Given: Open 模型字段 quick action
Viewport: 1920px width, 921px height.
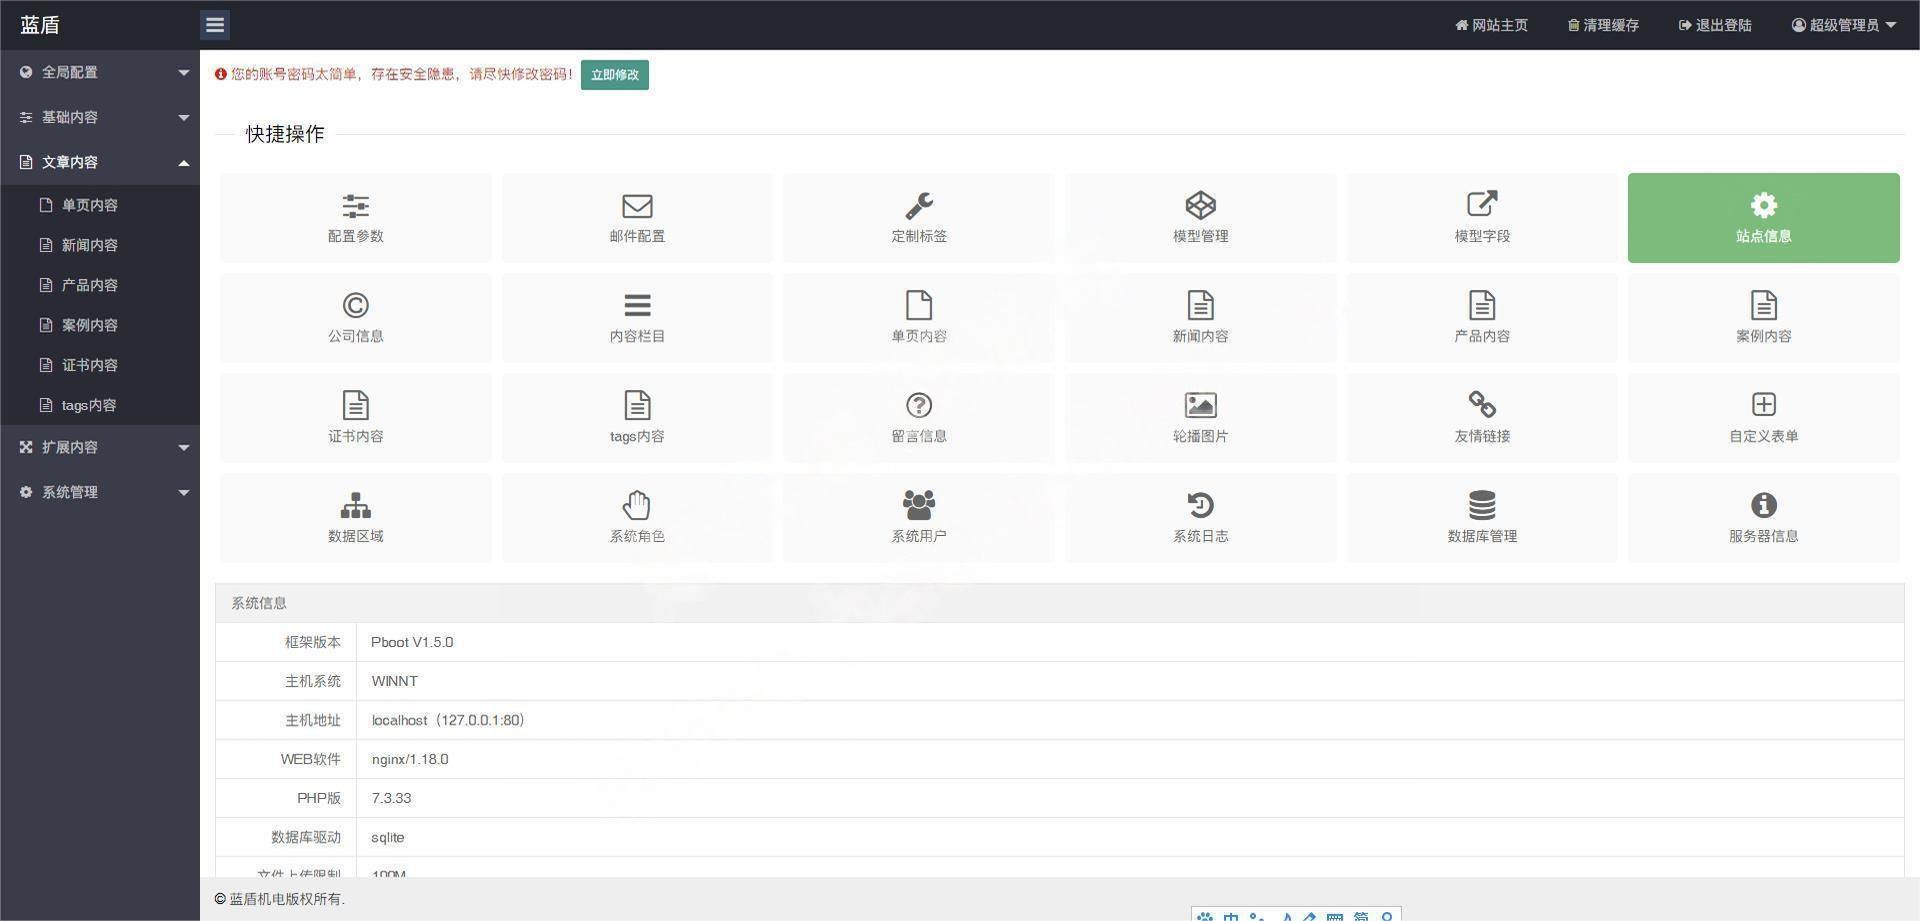Looking at the screenshot, I should [1482, 218].
